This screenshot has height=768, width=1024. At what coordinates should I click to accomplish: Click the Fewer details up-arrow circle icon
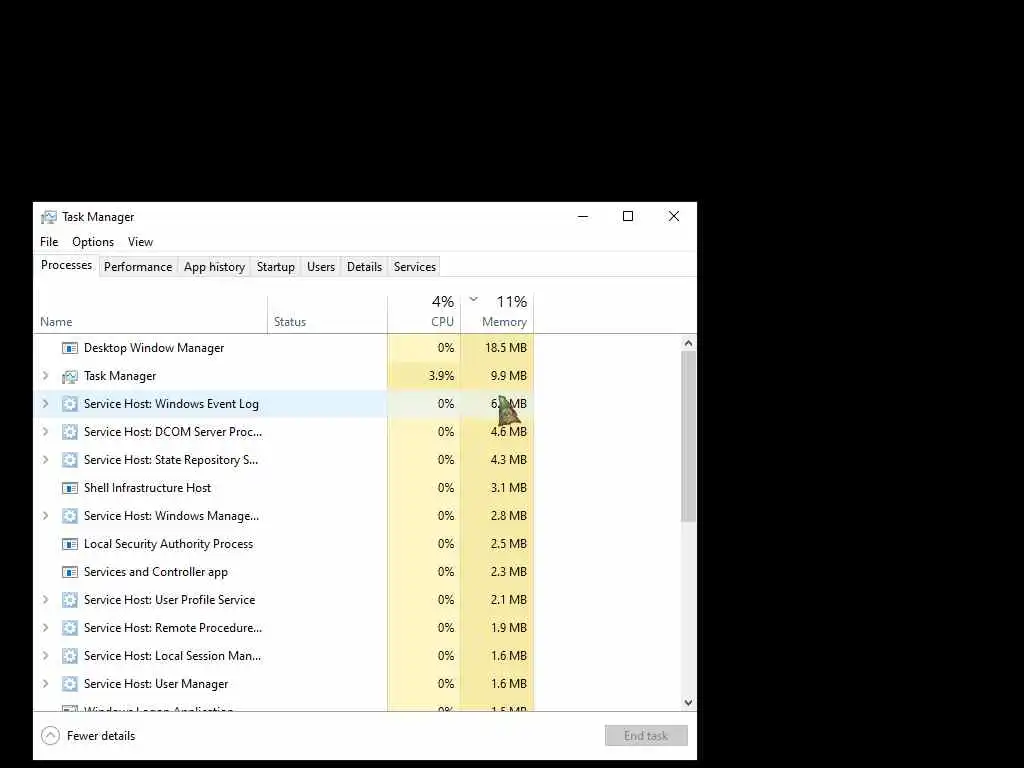(x=50, y=736)
